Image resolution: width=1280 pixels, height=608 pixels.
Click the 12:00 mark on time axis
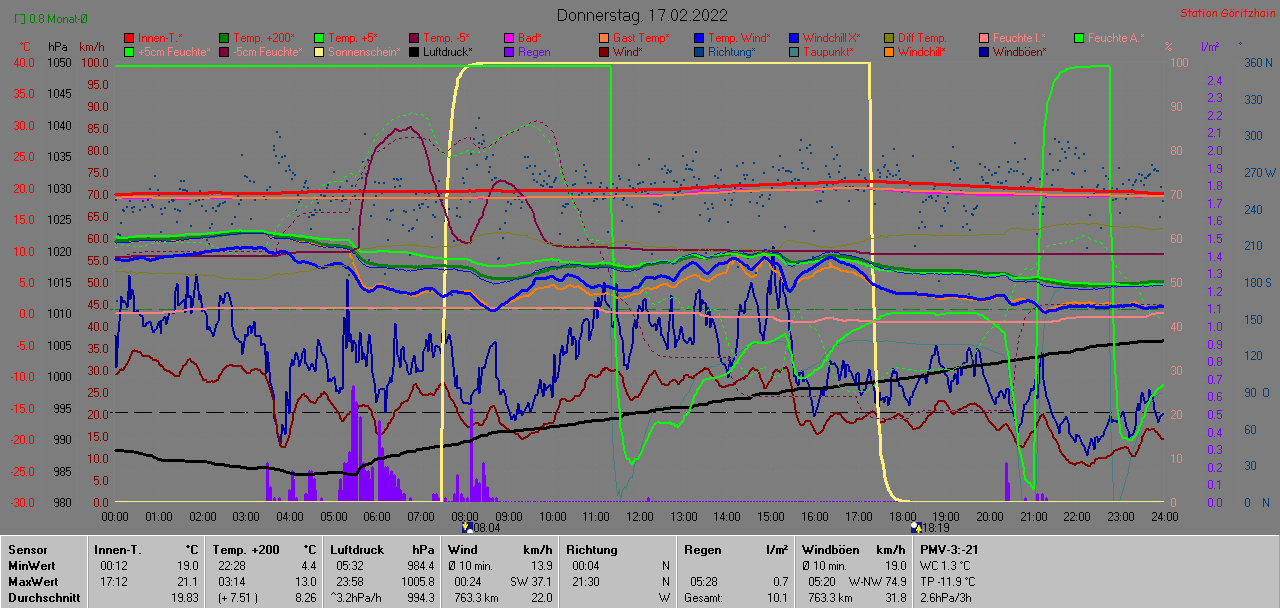[640, 517]
